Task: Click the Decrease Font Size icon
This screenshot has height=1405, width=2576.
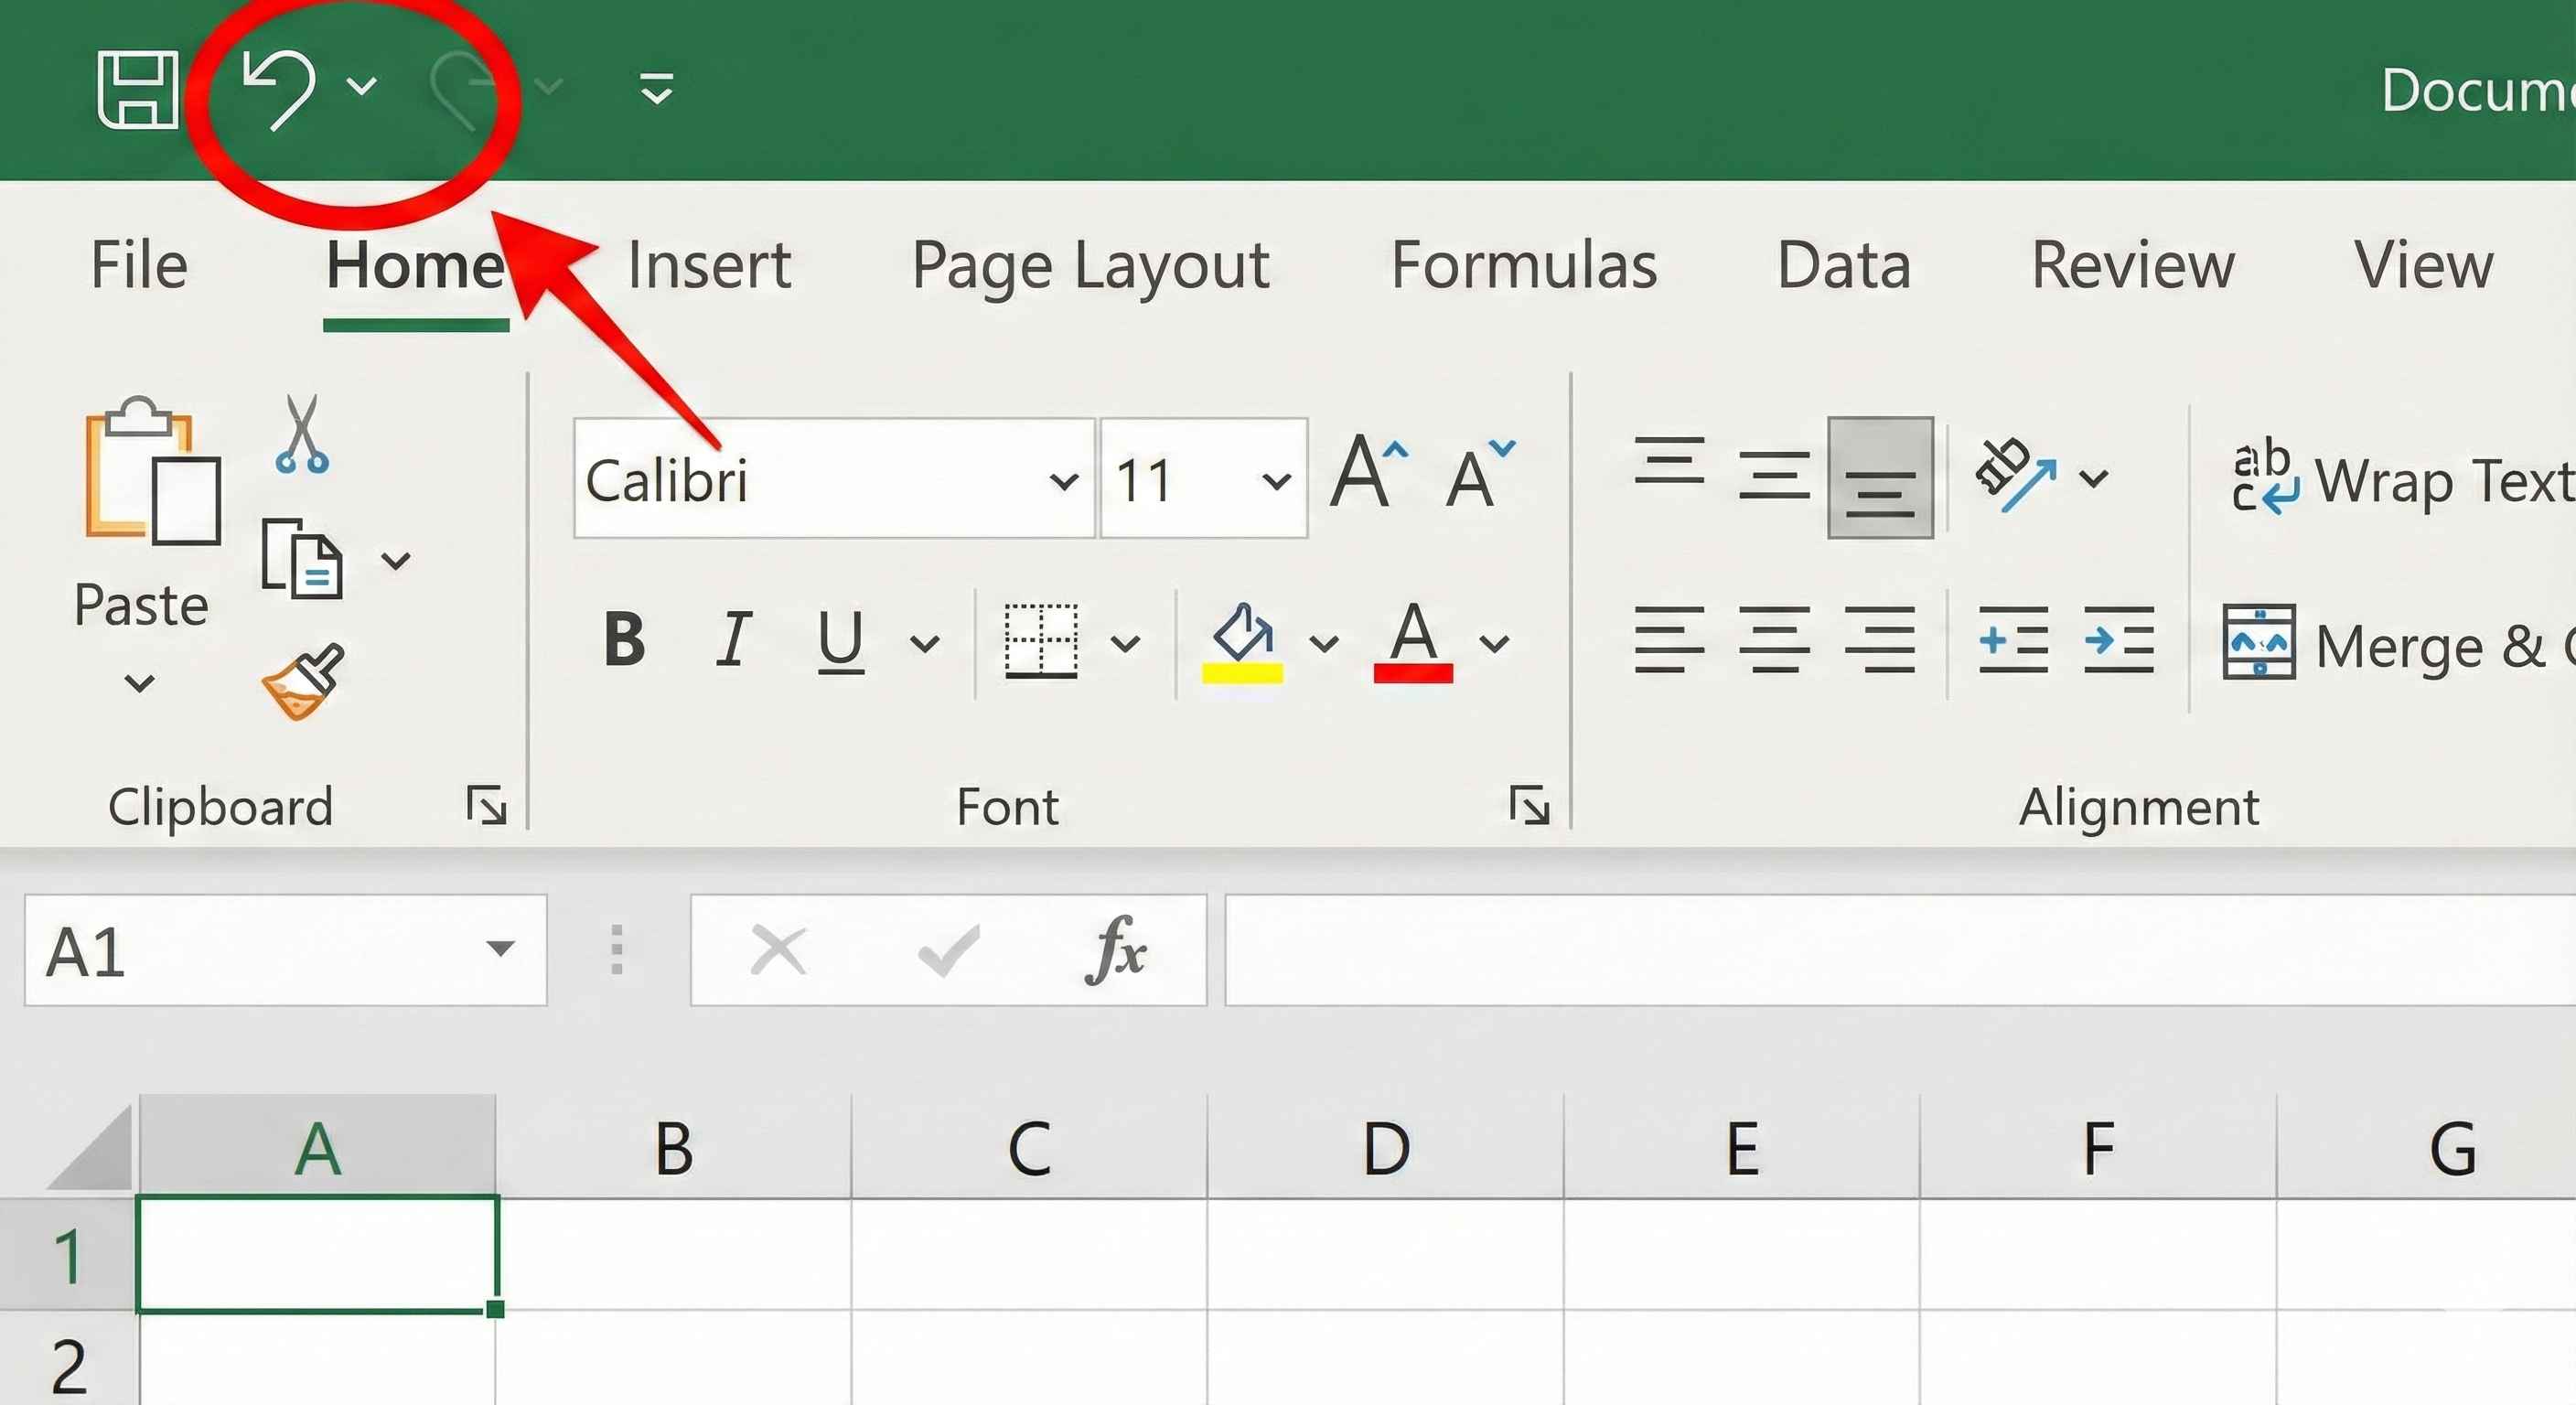Action: (1479, 475)
